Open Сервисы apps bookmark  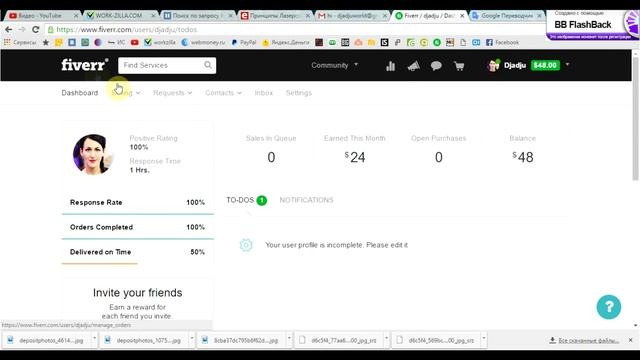click(20, 42)
